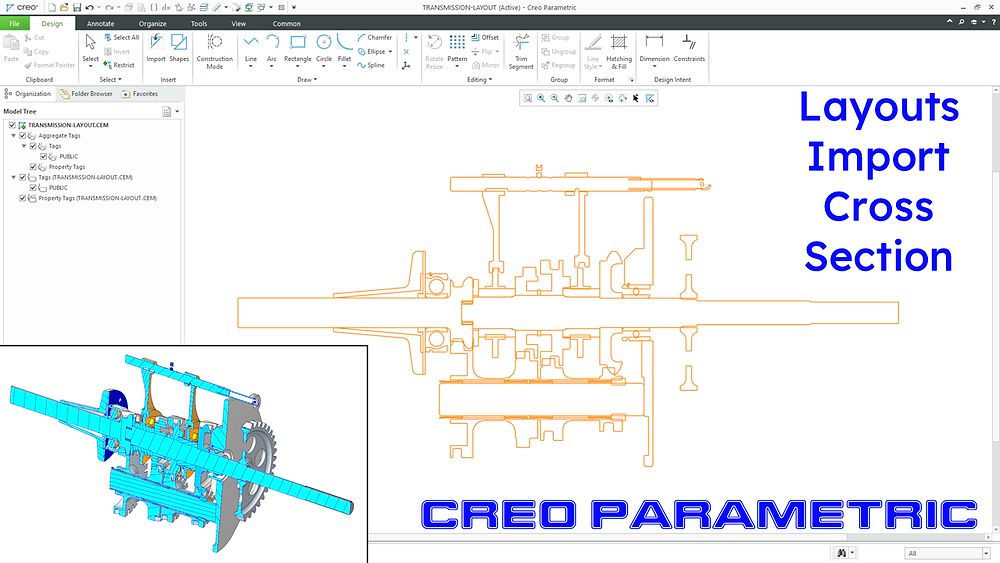Click Zoom Out icon in graphics toolbar

[x=555, y=98]
